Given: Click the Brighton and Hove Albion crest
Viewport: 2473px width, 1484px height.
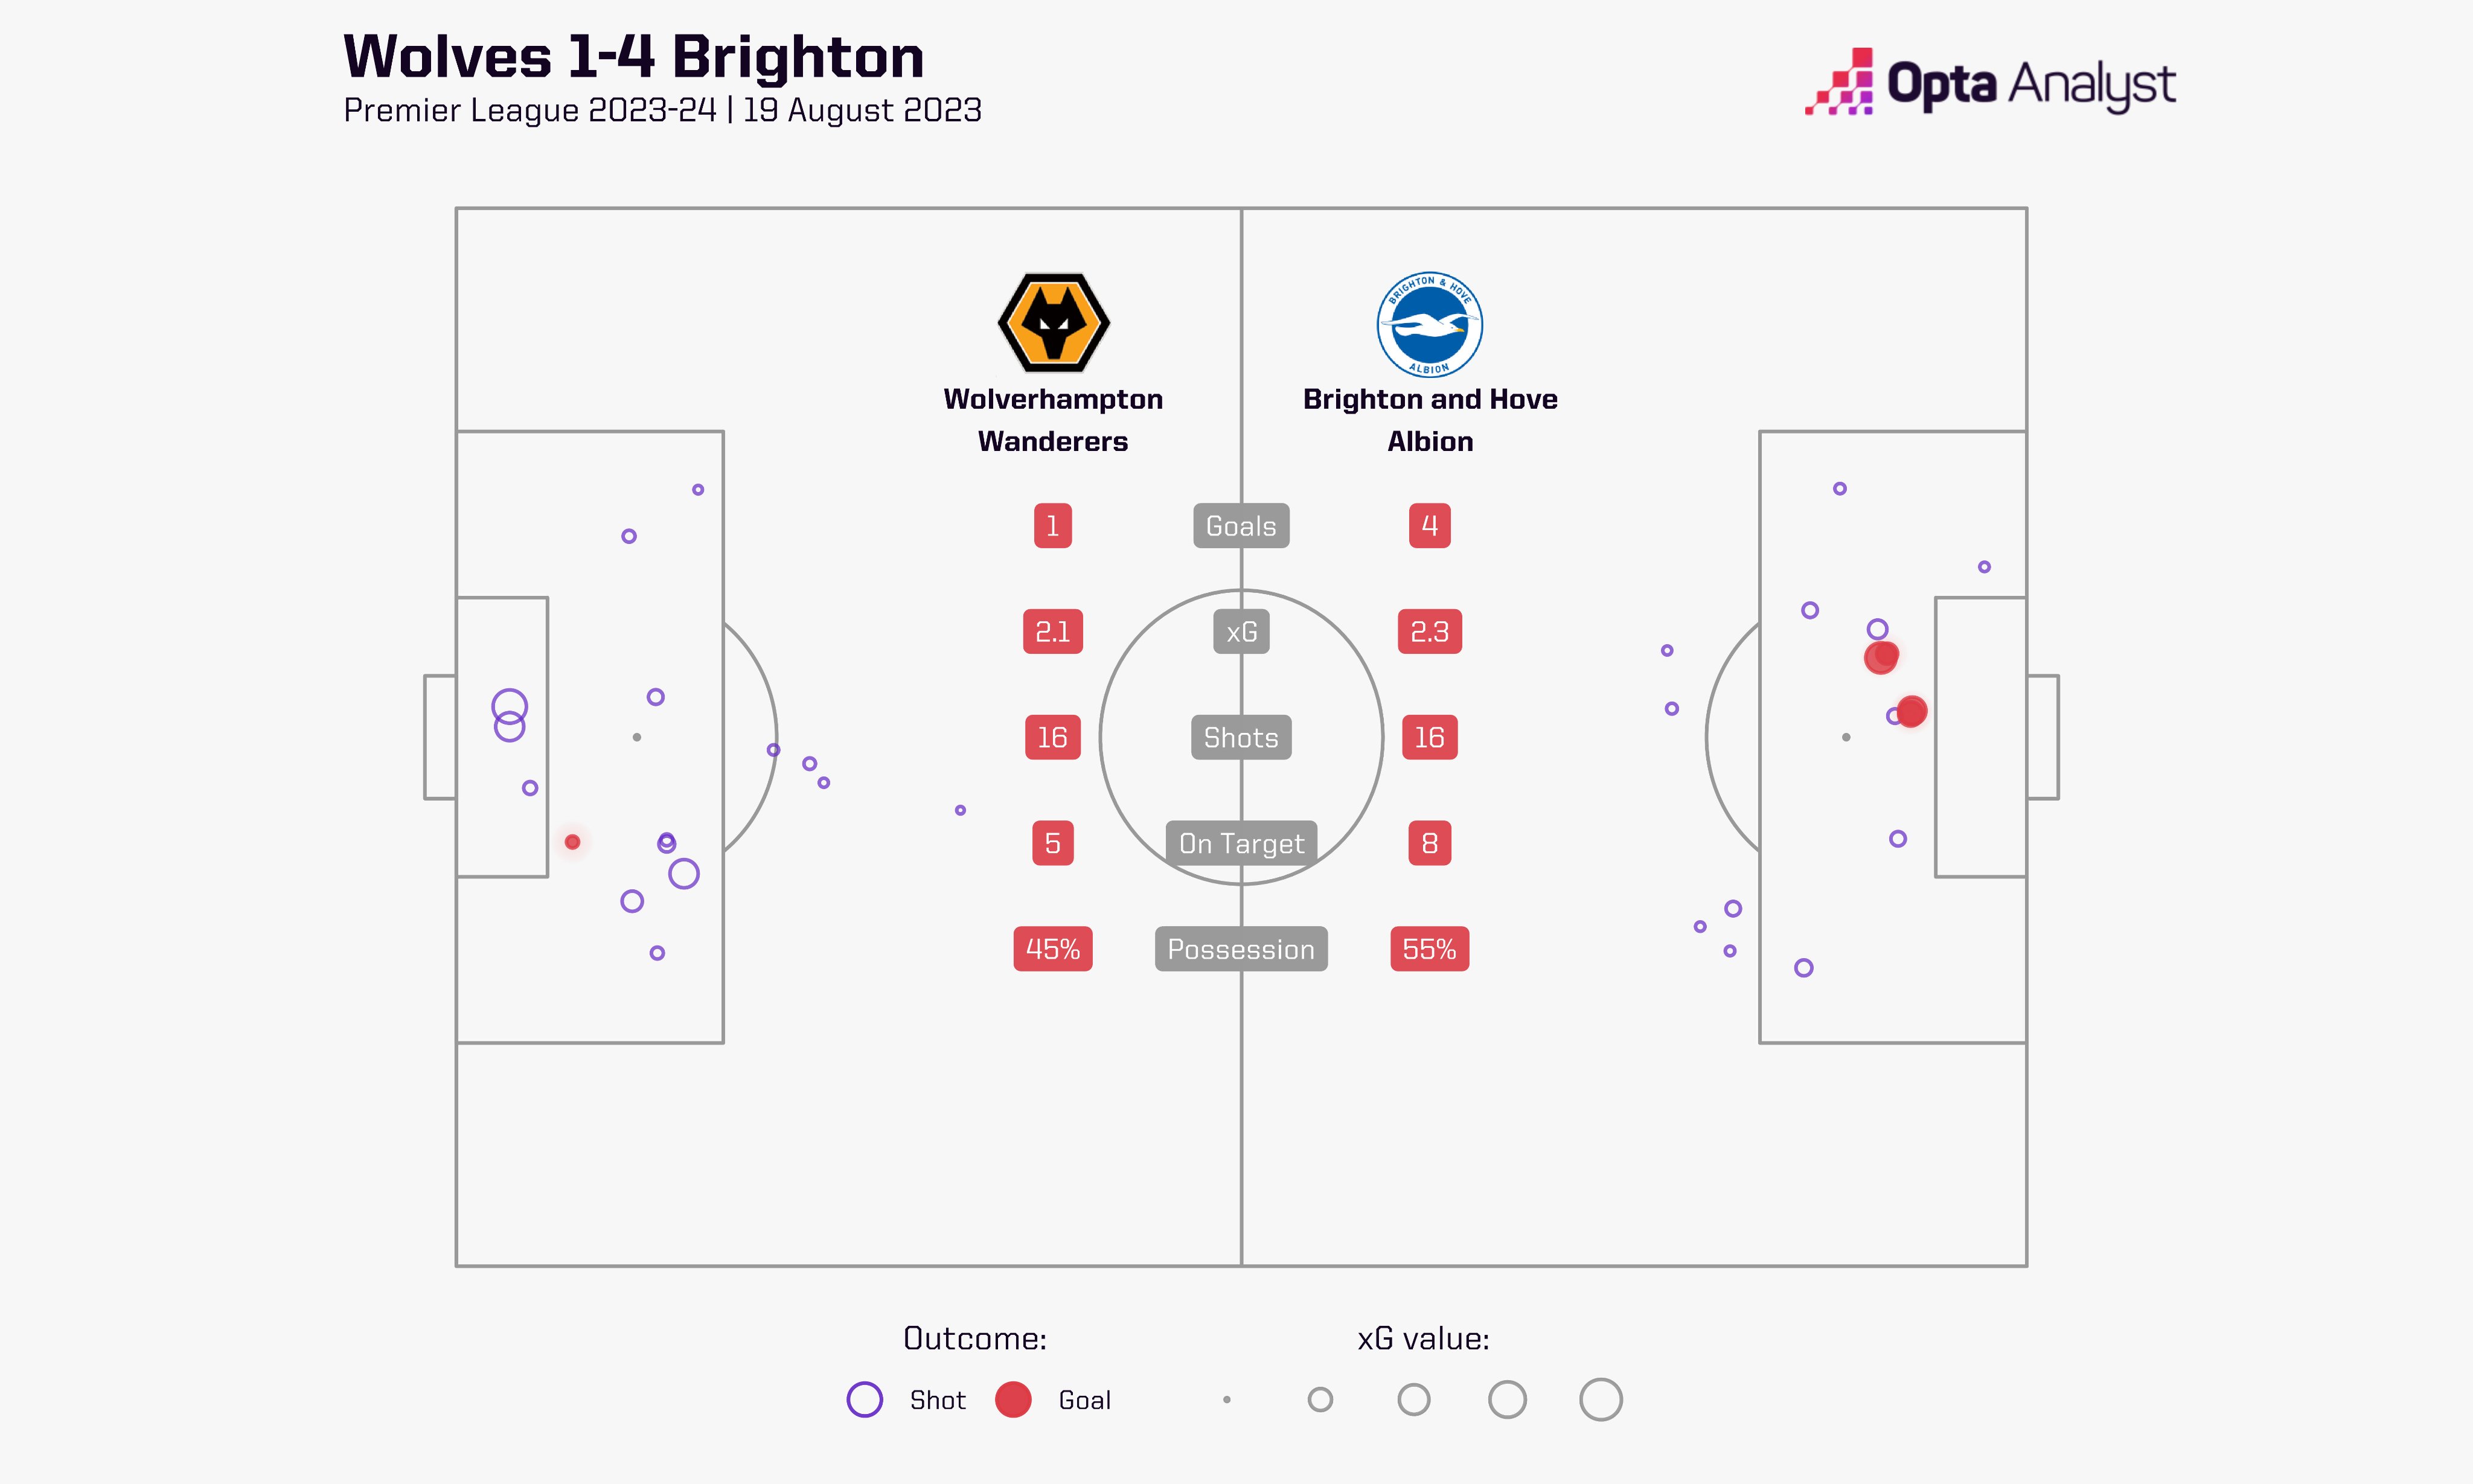Looking at the screenshot, I should (x=1429, y=324).
